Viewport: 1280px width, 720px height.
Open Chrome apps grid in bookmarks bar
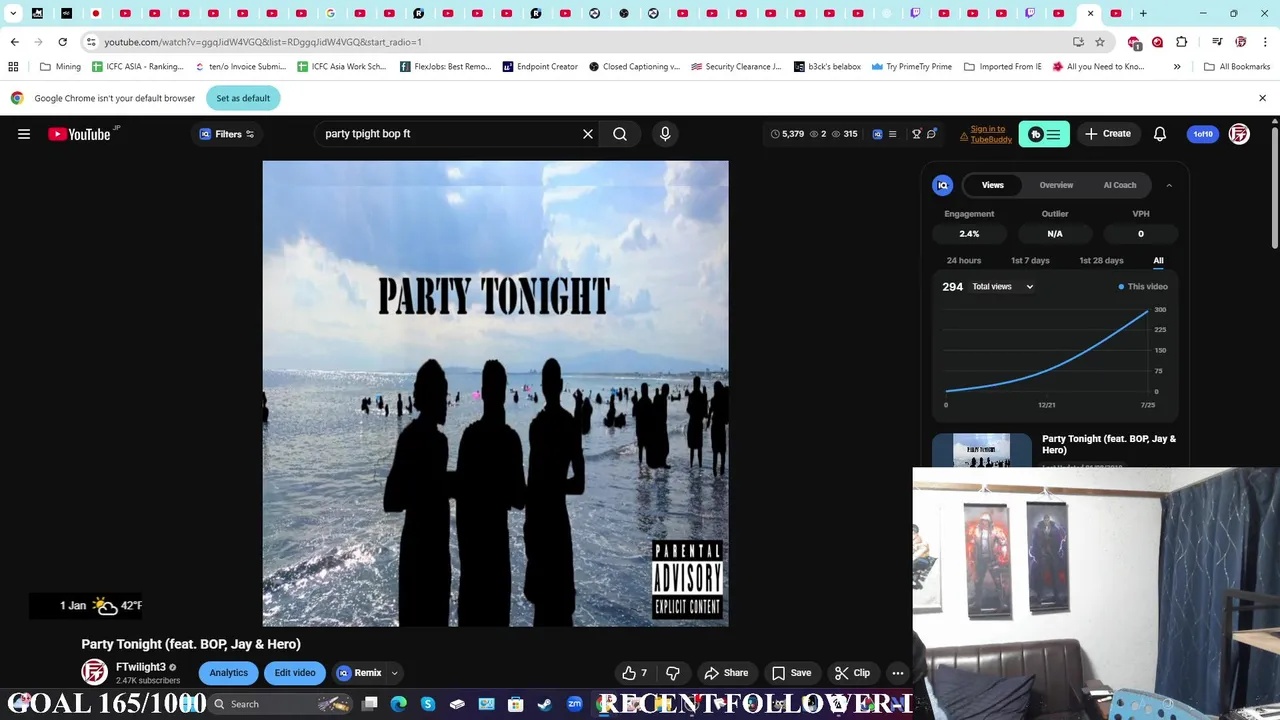coord(13,67)
